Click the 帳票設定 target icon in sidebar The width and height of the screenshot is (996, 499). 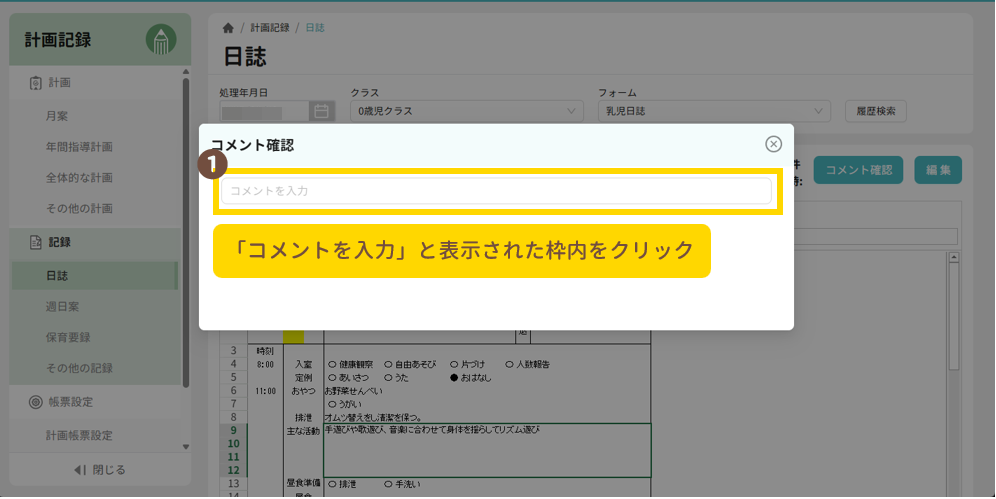(35, 402)
